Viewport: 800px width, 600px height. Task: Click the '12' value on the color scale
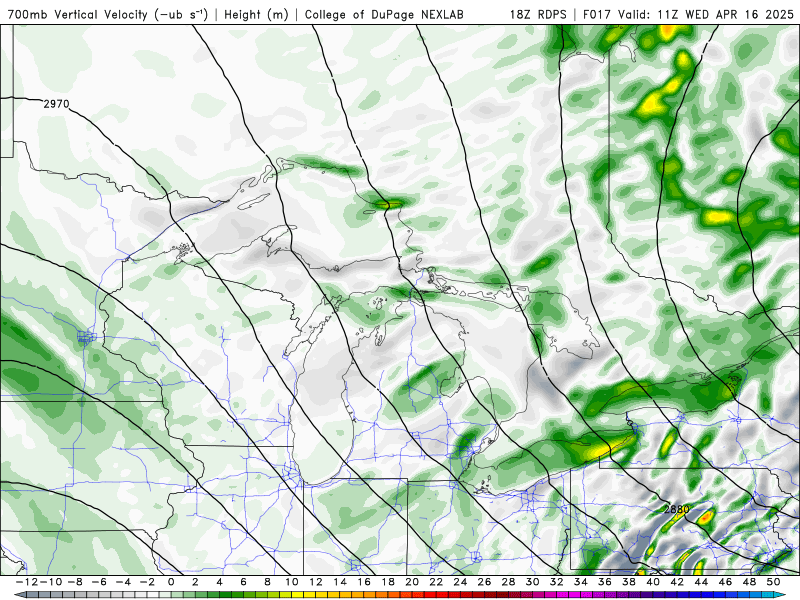tap(316, 582)
